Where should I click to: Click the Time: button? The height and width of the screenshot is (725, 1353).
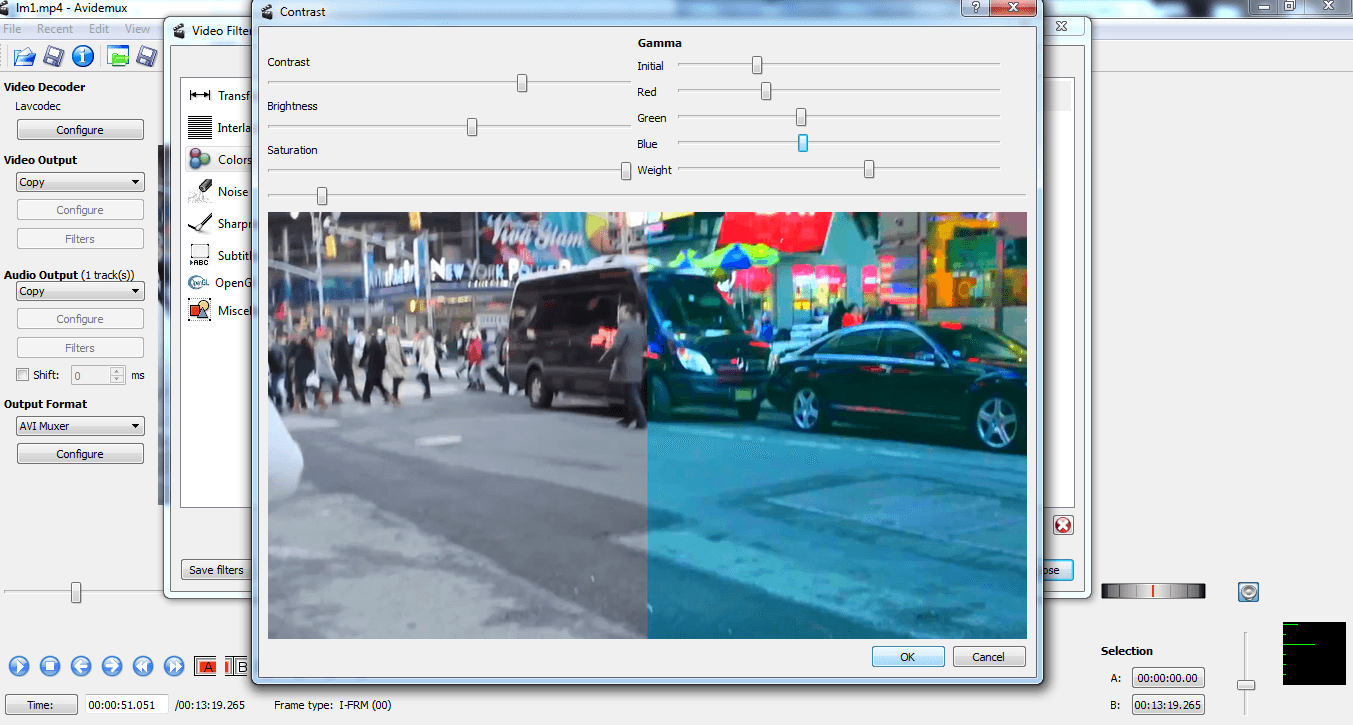(41, 705)
